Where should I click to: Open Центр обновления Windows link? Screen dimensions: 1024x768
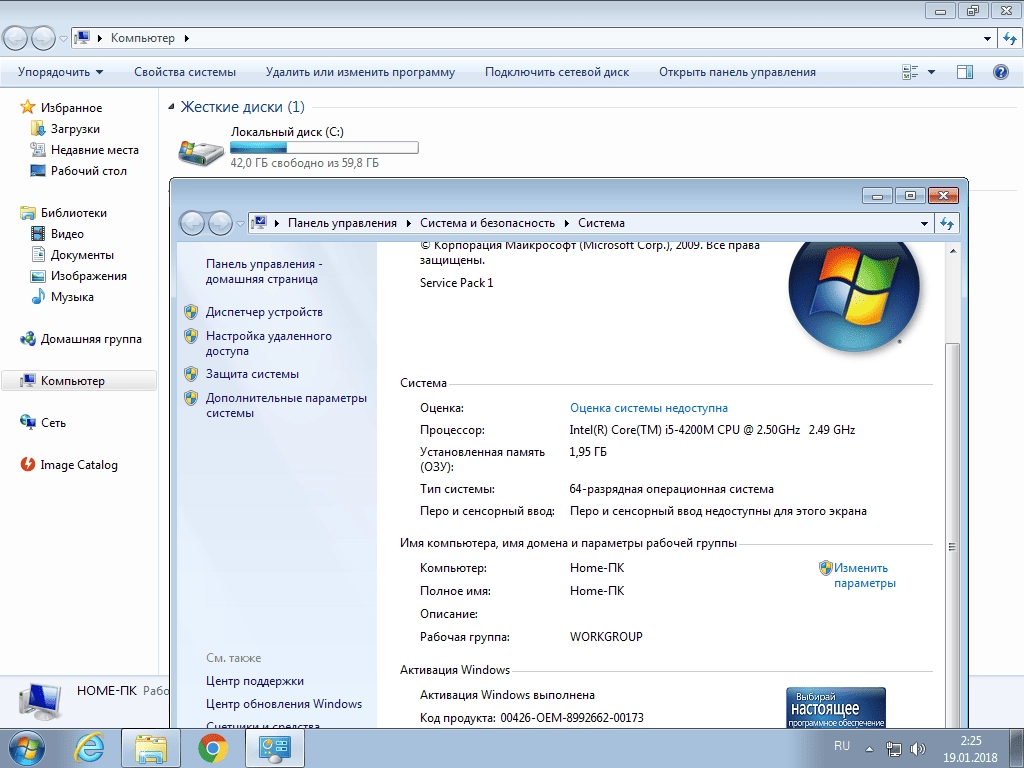tap(283, 704)
